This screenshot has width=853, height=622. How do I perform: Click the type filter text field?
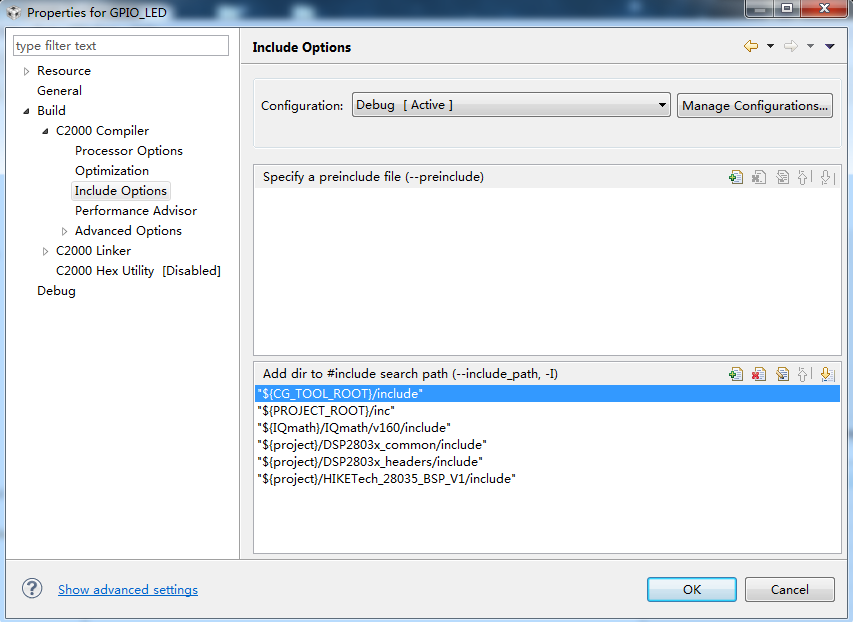[120, 46]
